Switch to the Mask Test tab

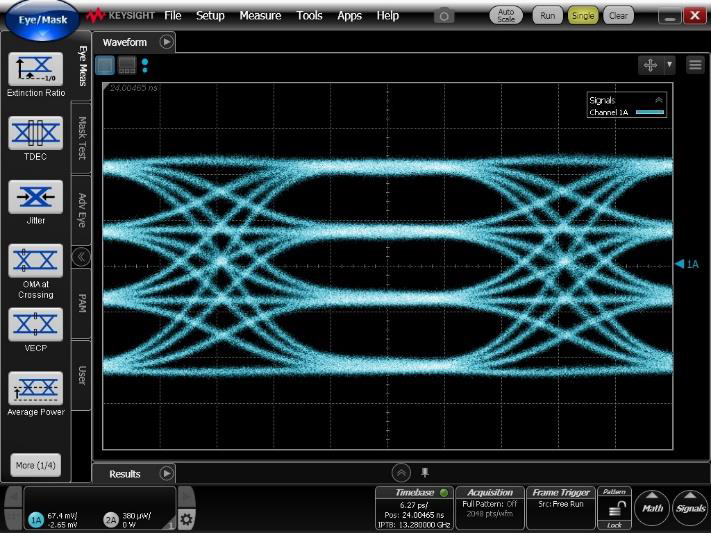(82, 139)
